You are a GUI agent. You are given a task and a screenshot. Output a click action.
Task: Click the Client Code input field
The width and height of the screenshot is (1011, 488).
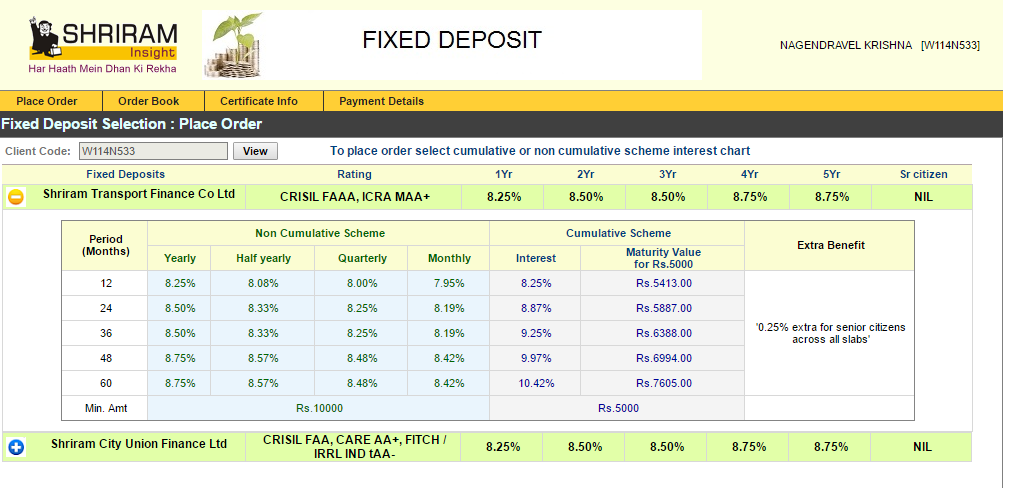point(153,151)
